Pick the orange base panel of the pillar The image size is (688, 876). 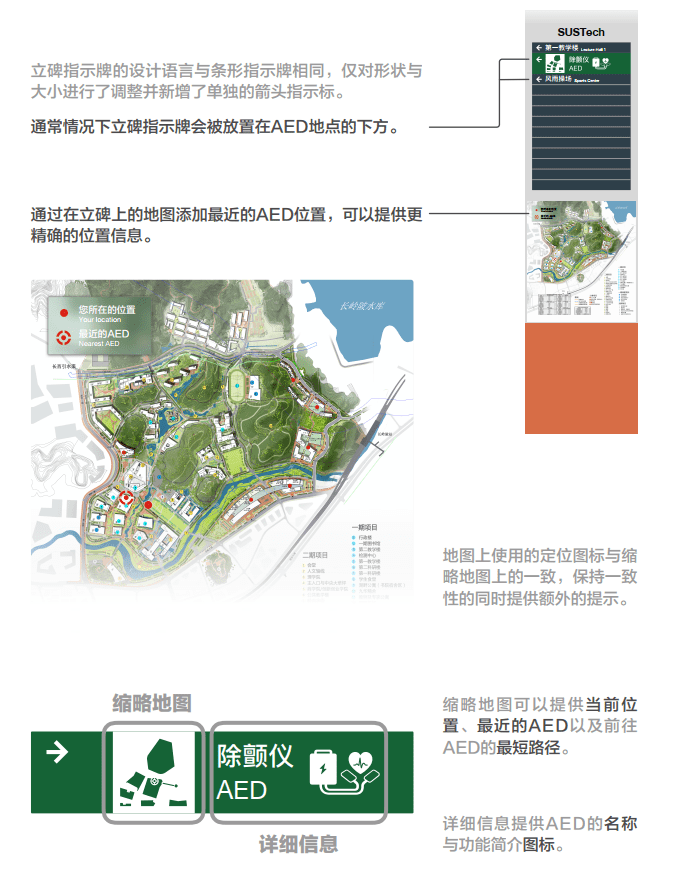pyautogui.click(x=580, y=377)
